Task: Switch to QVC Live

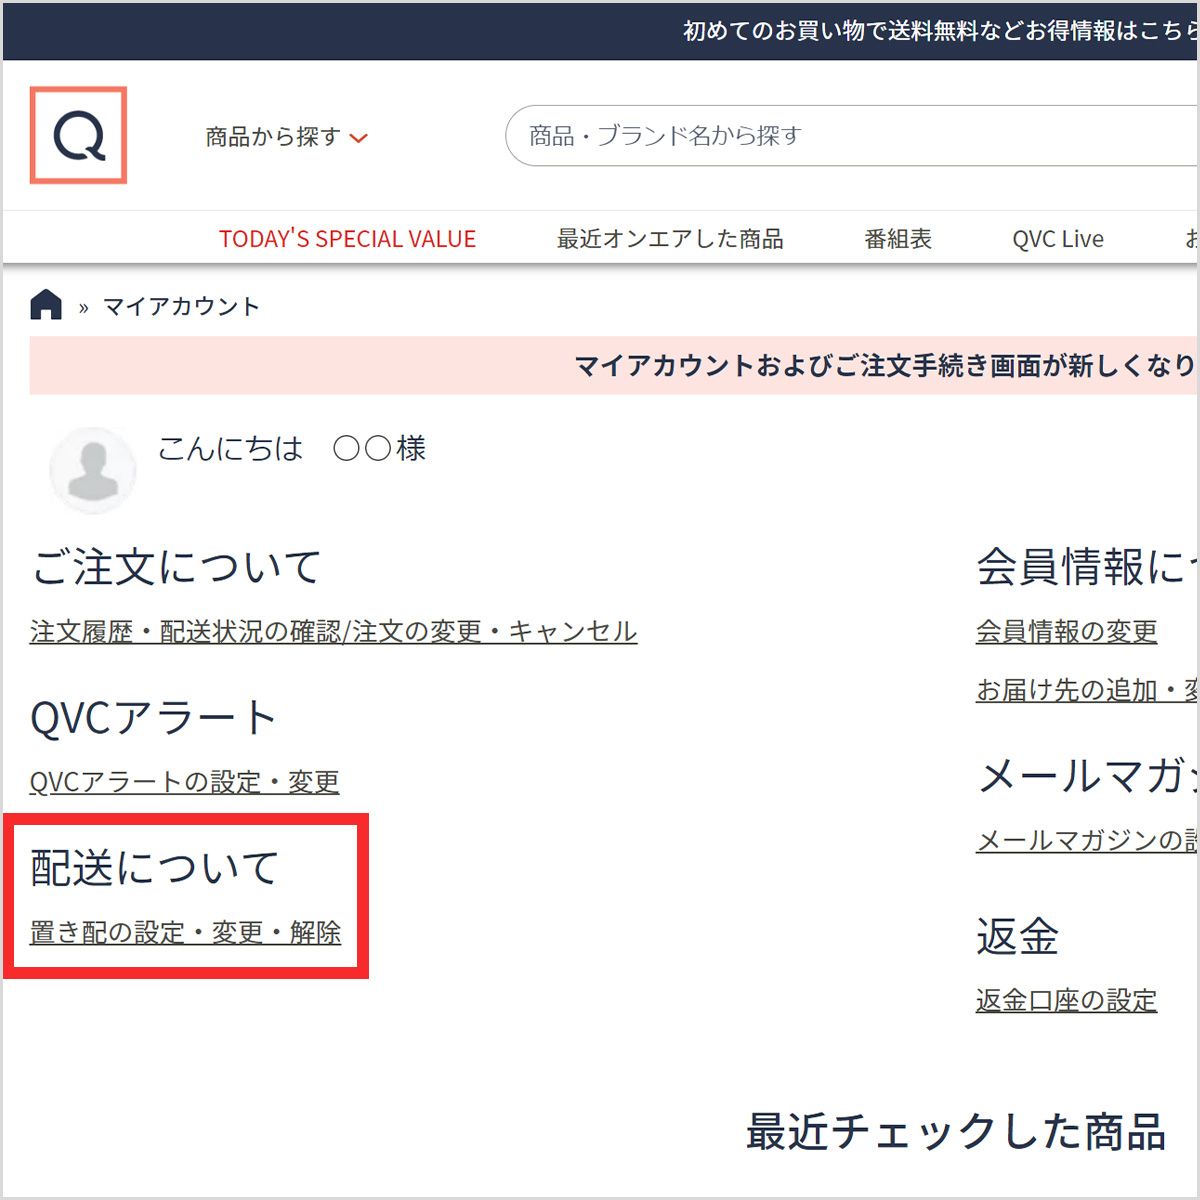Action: point(1057,238)
